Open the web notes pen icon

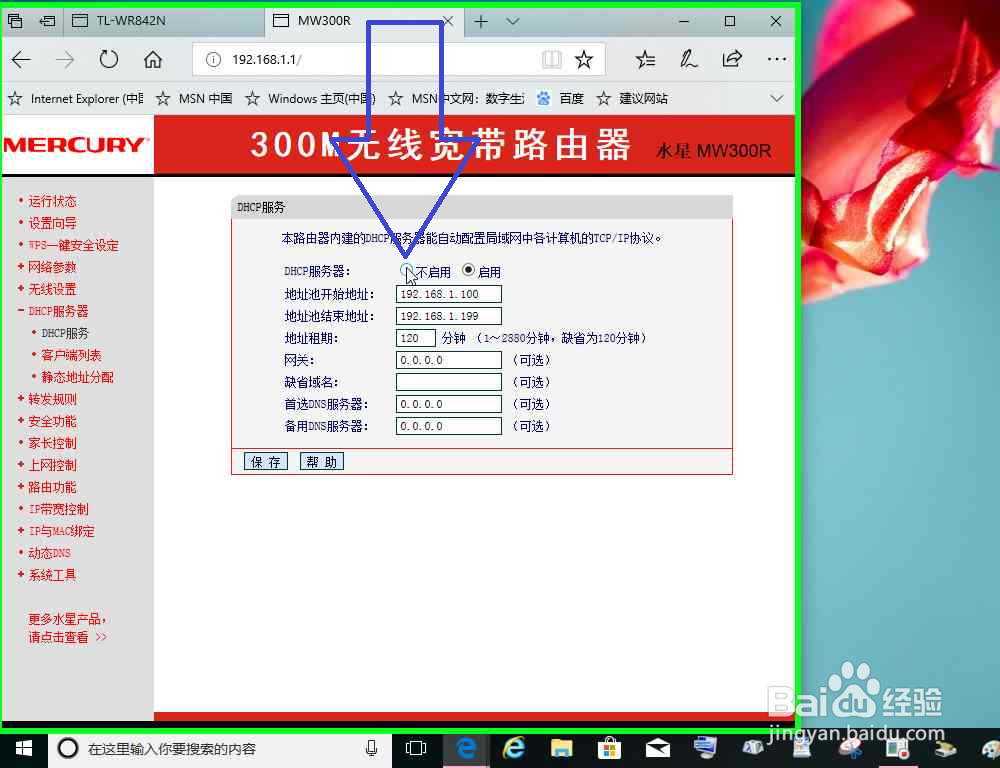(689, 60)
